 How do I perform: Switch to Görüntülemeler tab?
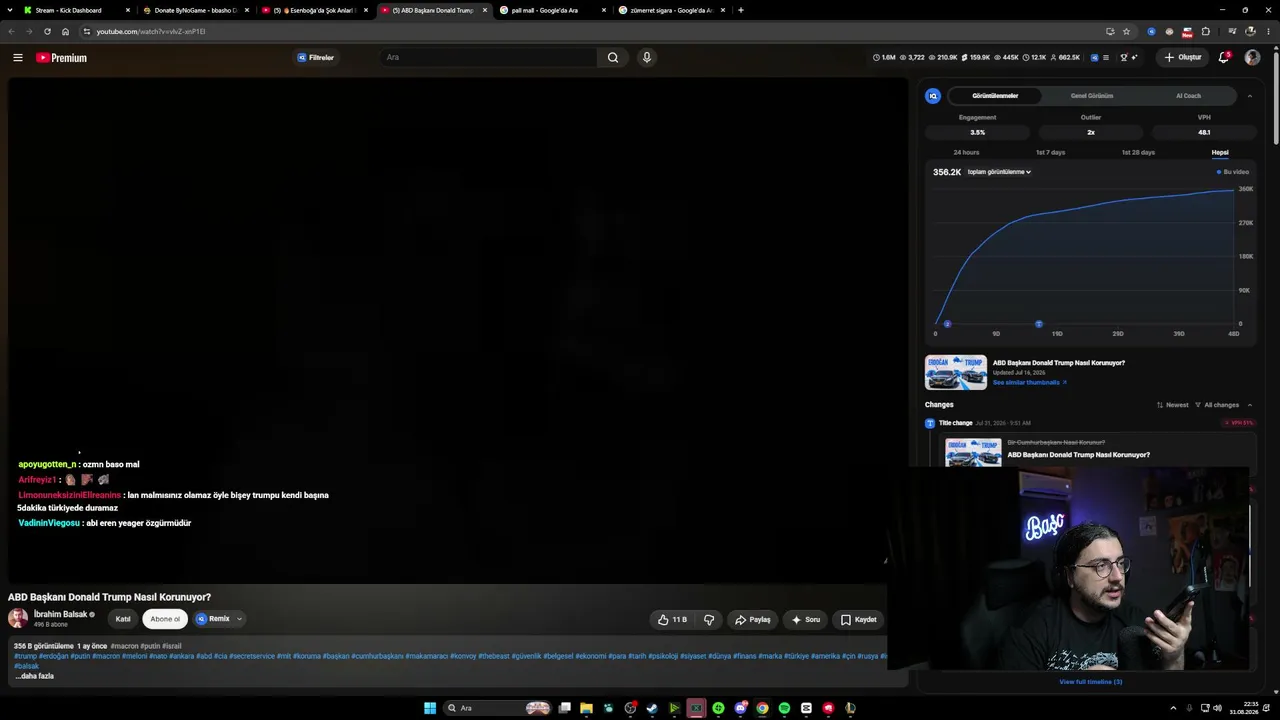tap(995, 96)
